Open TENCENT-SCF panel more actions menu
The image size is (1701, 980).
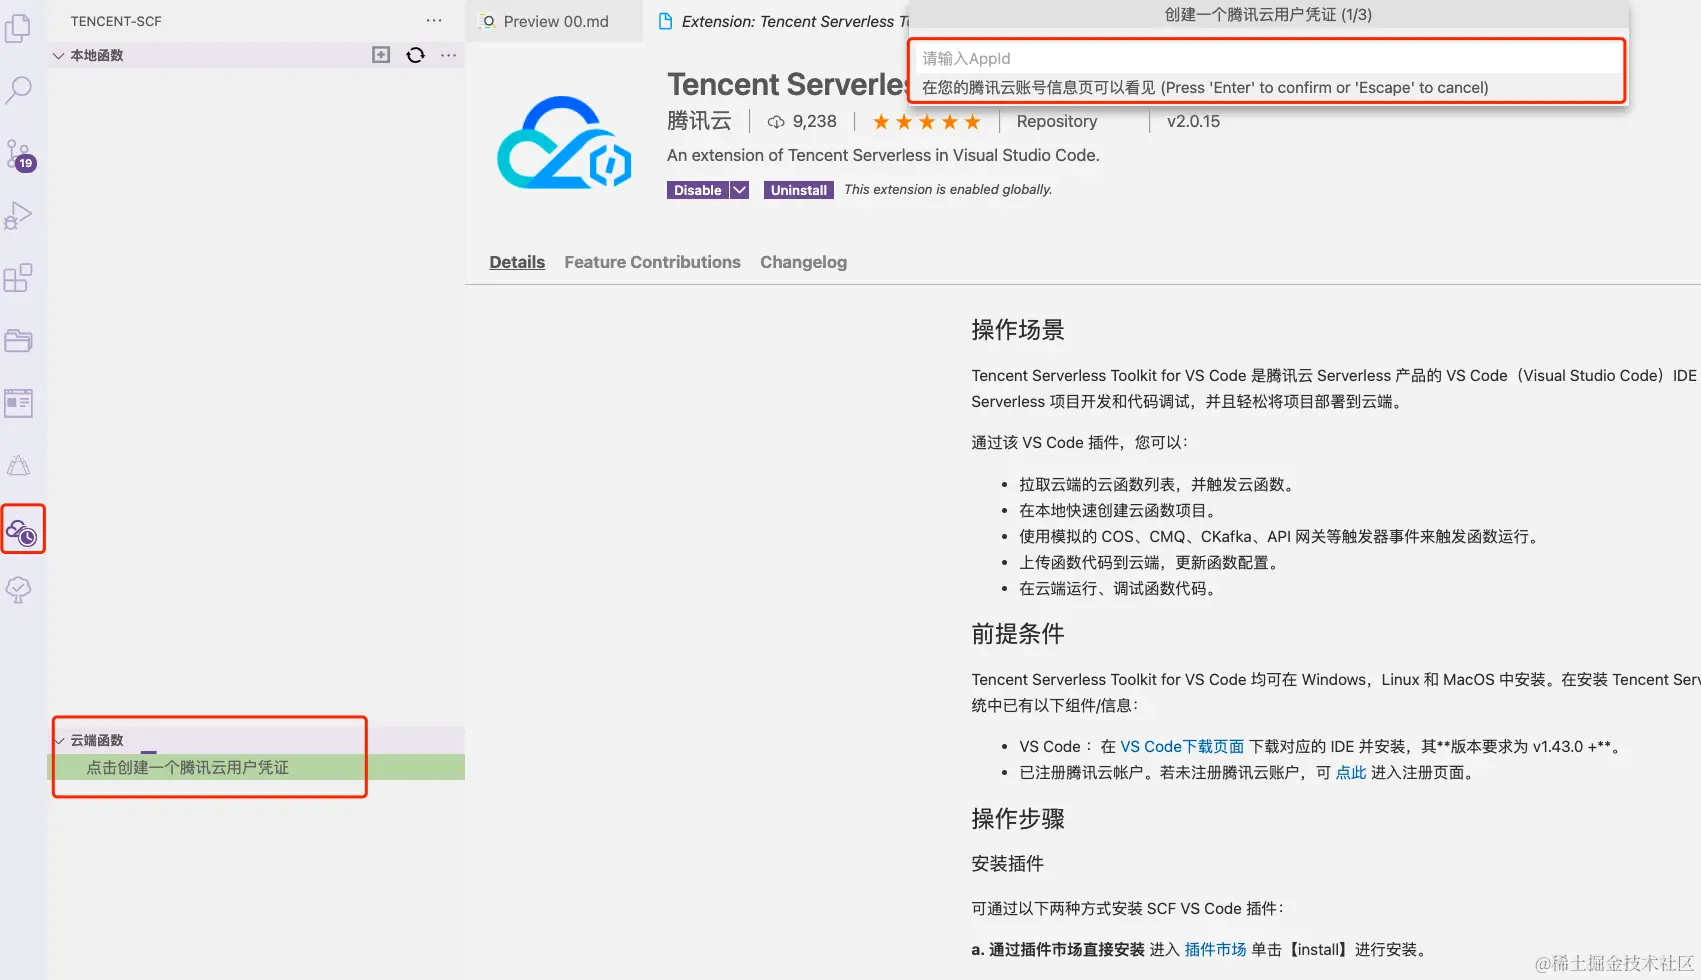(x=434, y=21)
